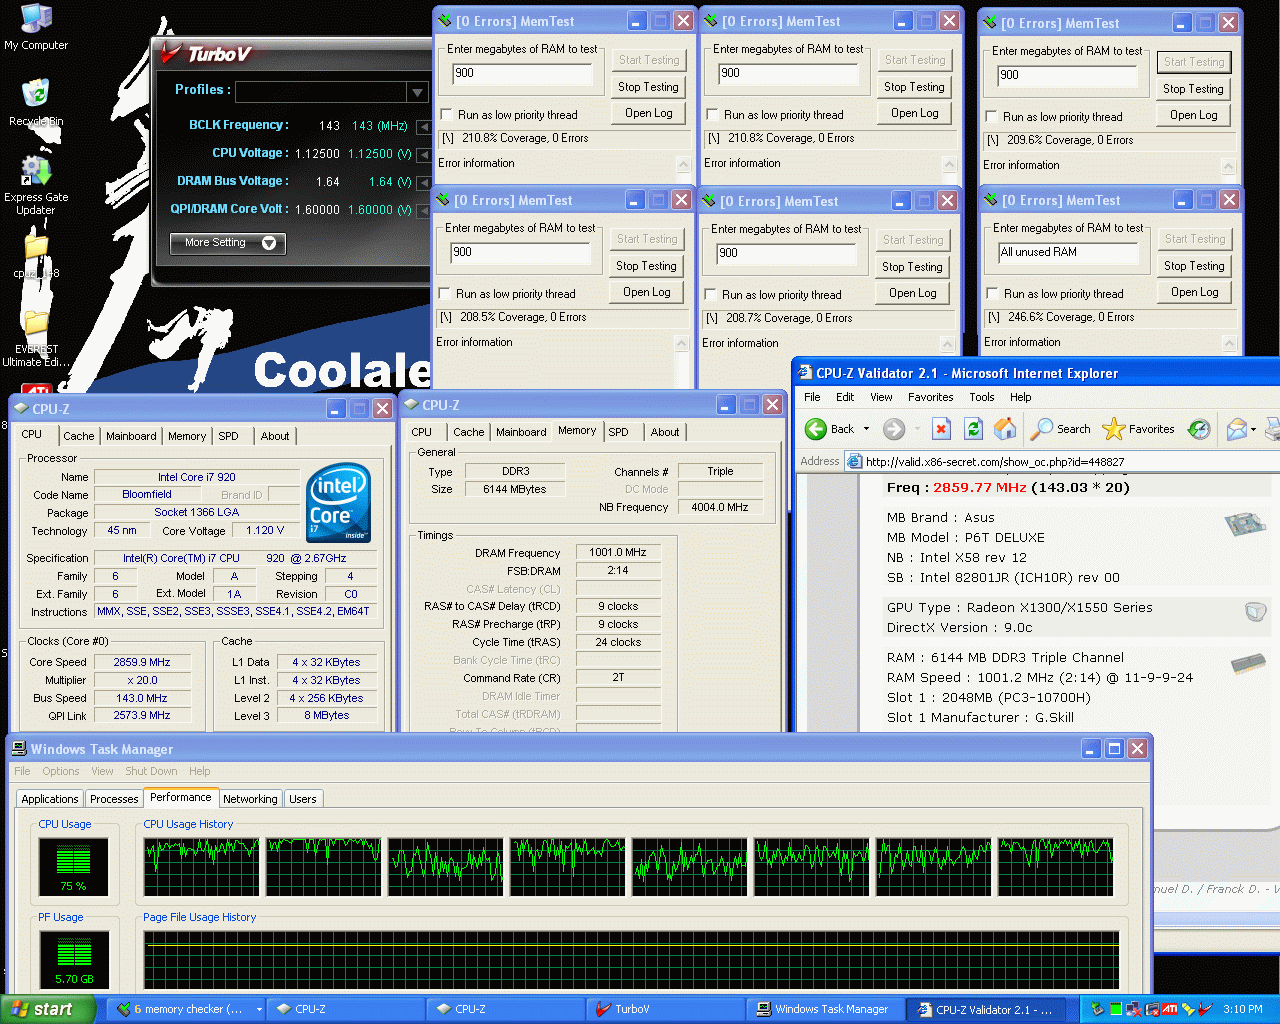The height and width of the screenshot is (1024, 1280).
Task: Click the arrow next to DRAM Bus Voltage in TurboV
Action: [424, 183]
